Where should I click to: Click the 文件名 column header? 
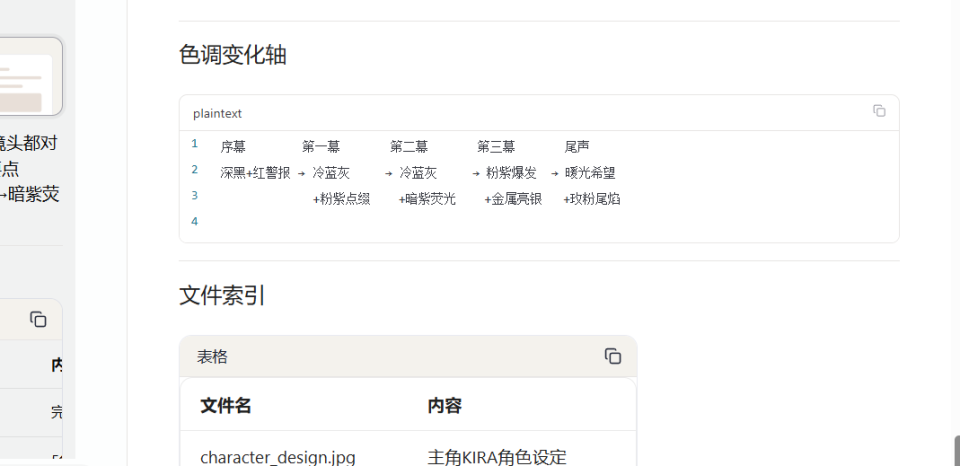(x=225, y=405)
